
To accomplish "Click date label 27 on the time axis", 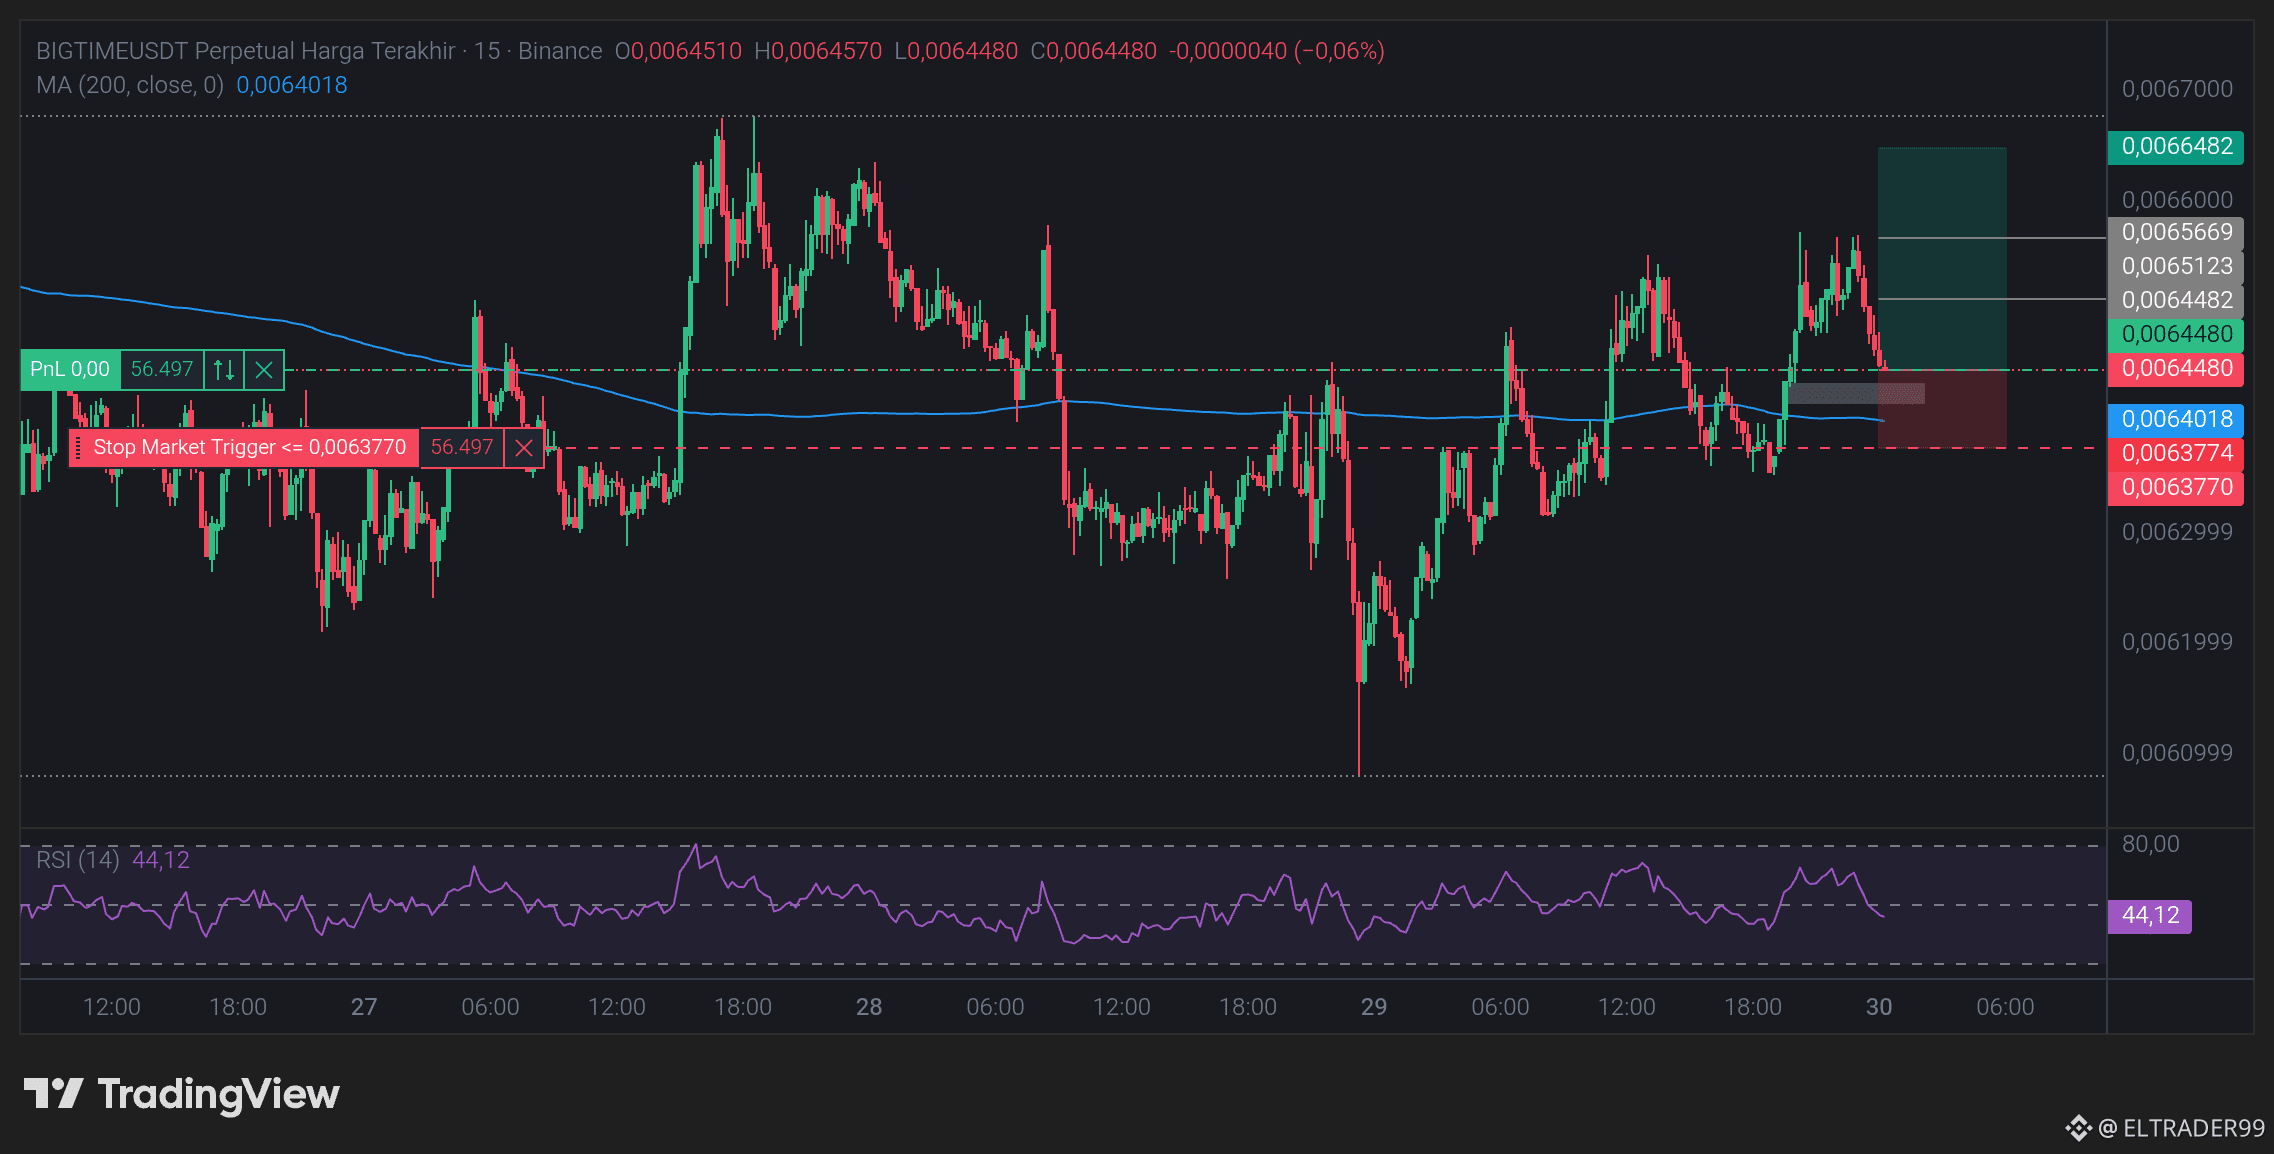I will (364, 1007).
